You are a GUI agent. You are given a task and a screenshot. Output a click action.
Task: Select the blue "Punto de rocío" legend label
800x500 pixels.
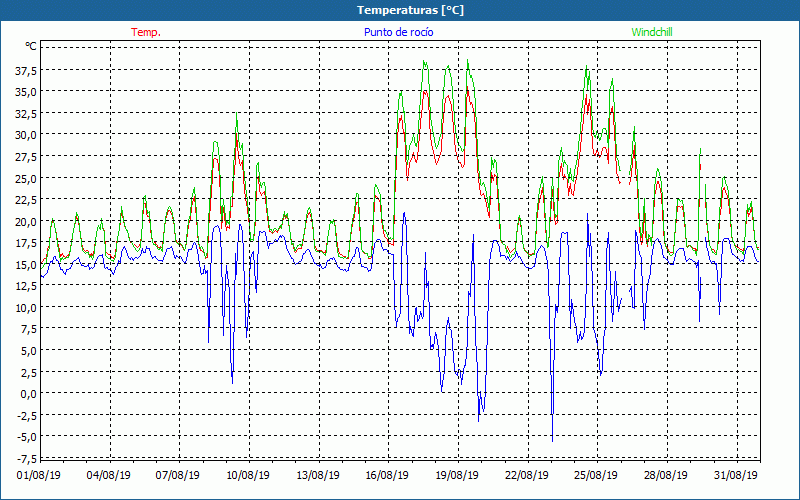click(398, 32)
